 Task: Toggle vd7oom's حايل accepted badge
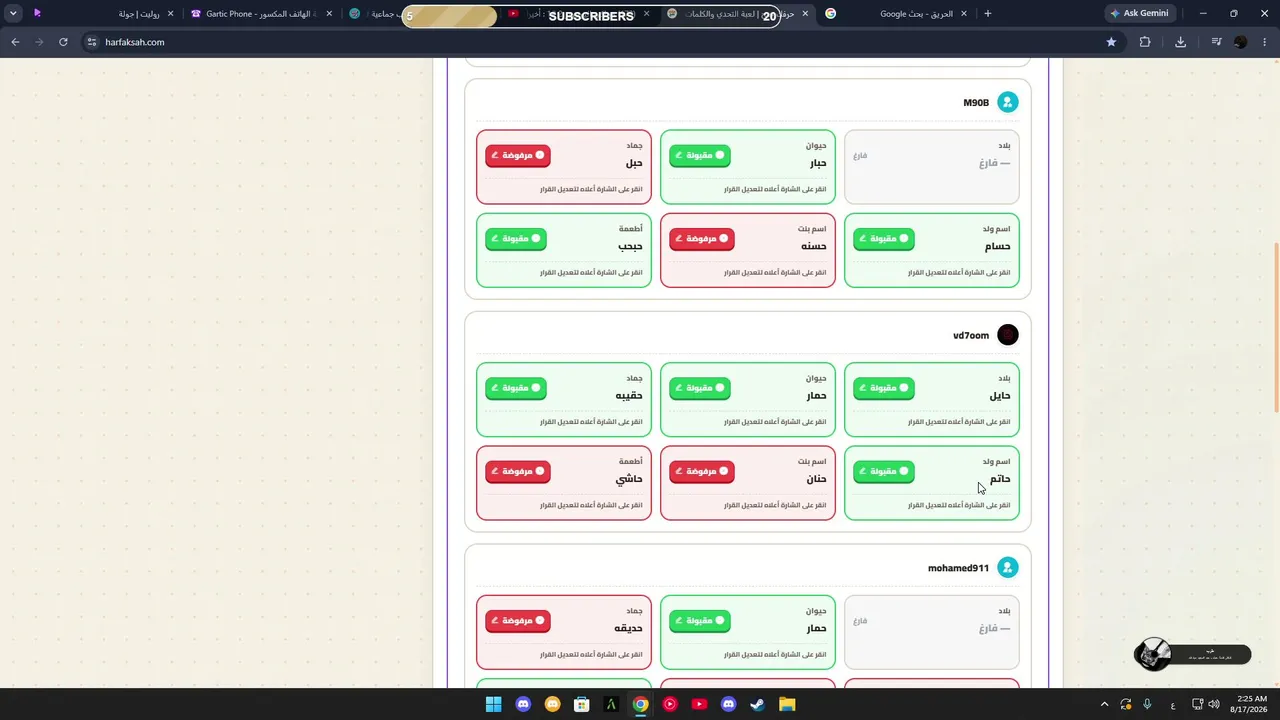(884, 388)
